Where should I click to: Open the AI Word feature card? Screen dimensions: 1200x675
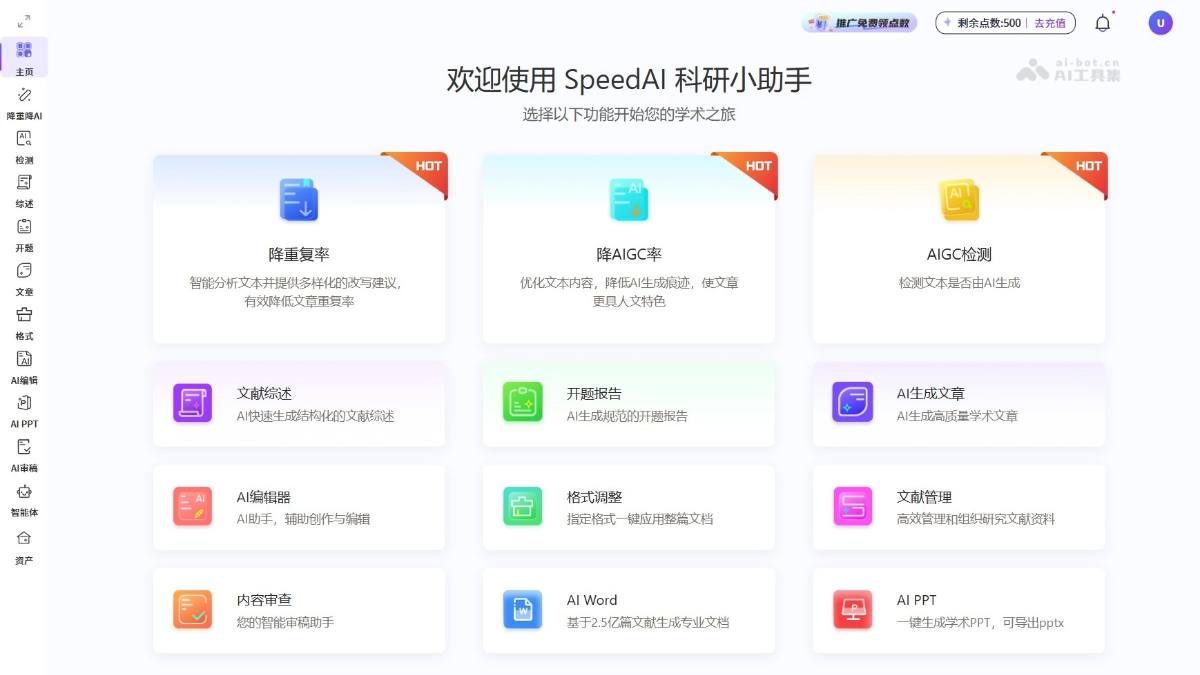point(628,610)
